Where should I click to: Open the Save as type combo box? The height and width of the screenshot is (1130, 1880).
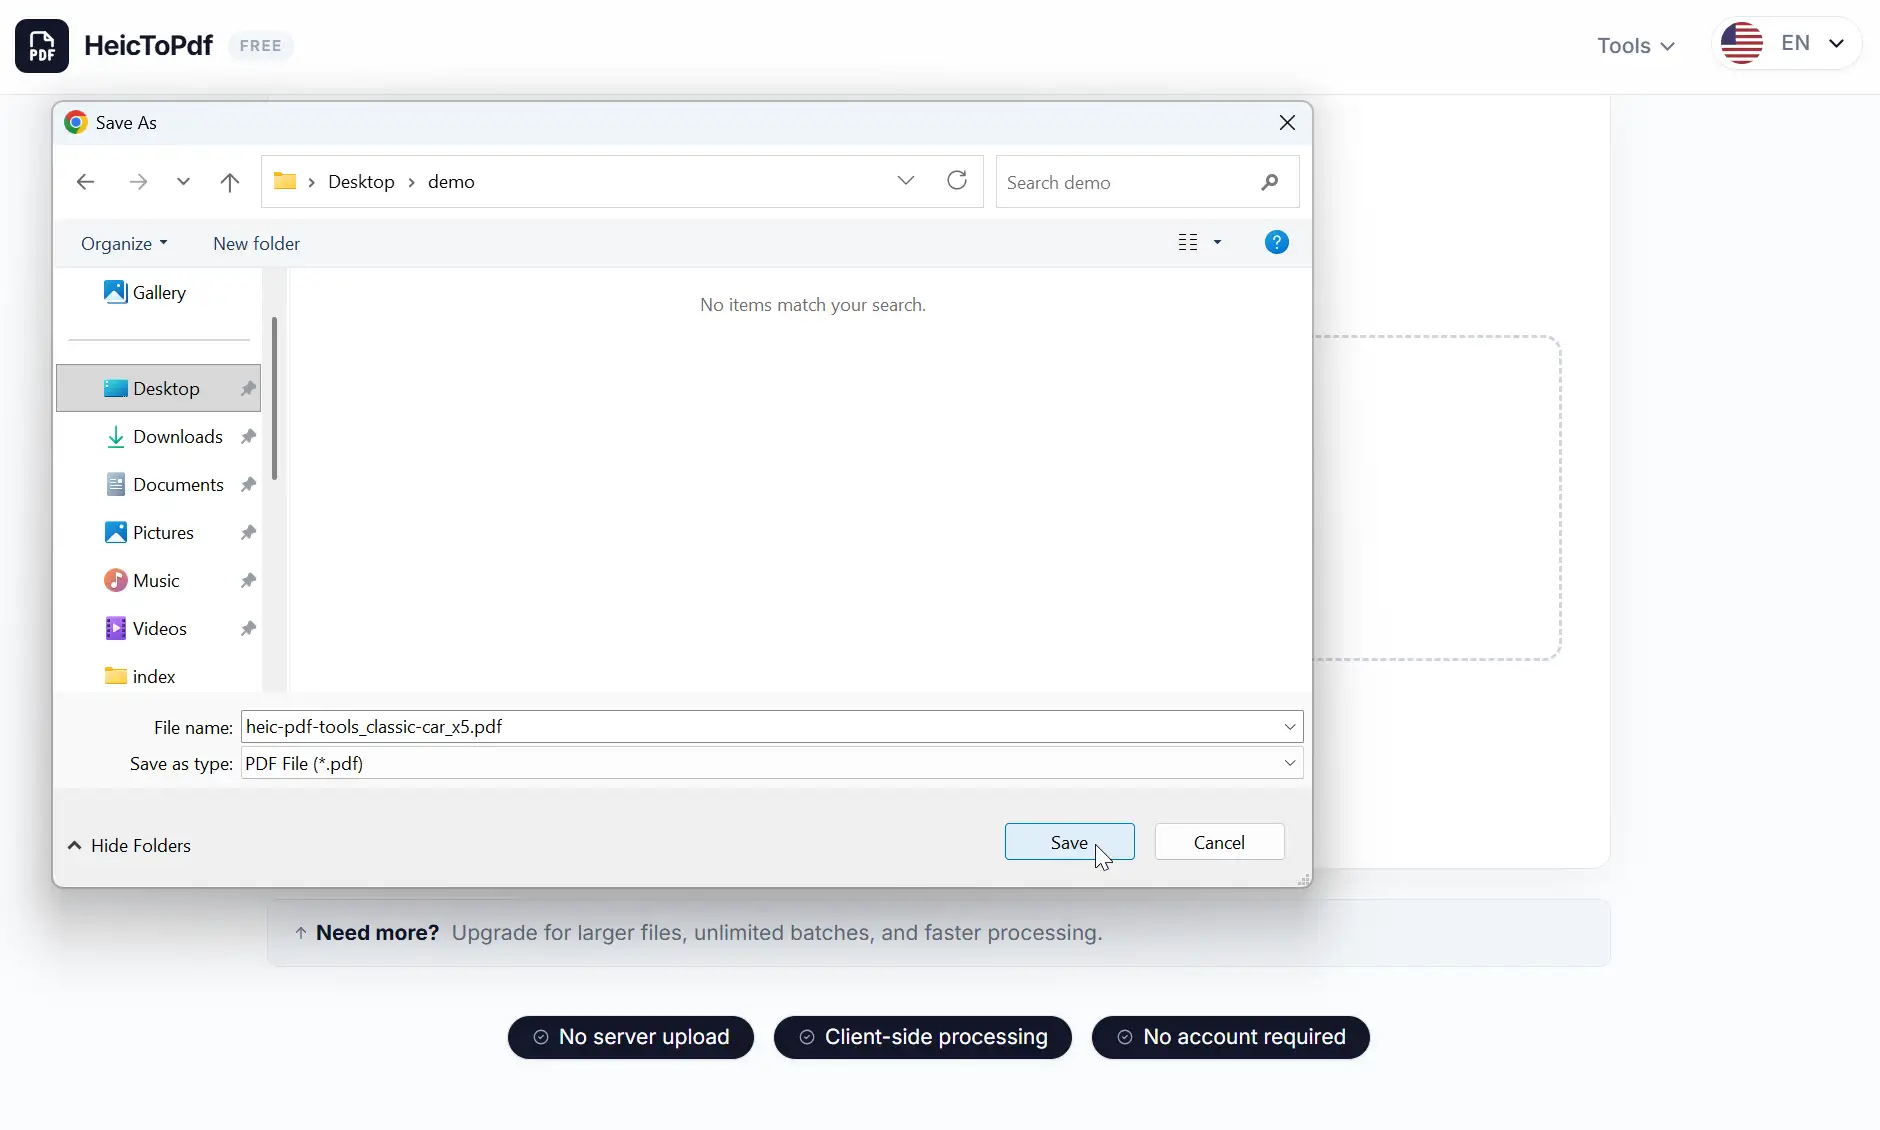(x=771, y=763)
